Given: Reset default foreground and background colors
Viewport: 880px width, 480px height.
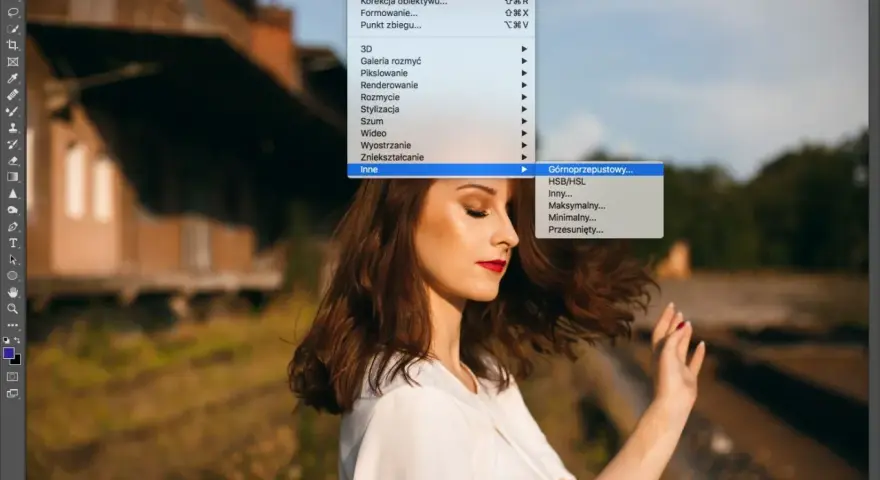Looking at the screenshot, I should 6,340.
